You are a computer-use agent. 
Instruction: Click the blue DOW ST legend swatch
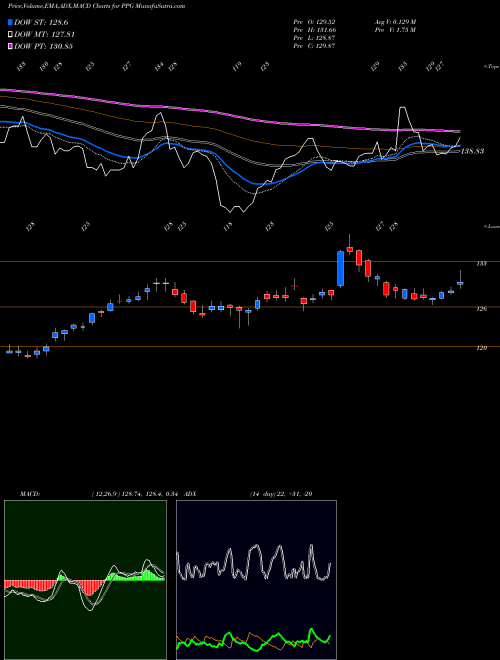click(10, 22)
